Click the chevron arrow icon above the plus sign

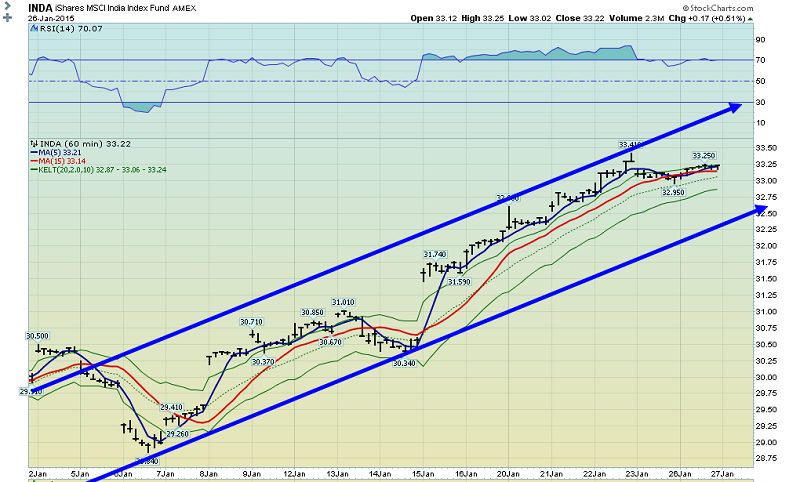pos(7,6)
